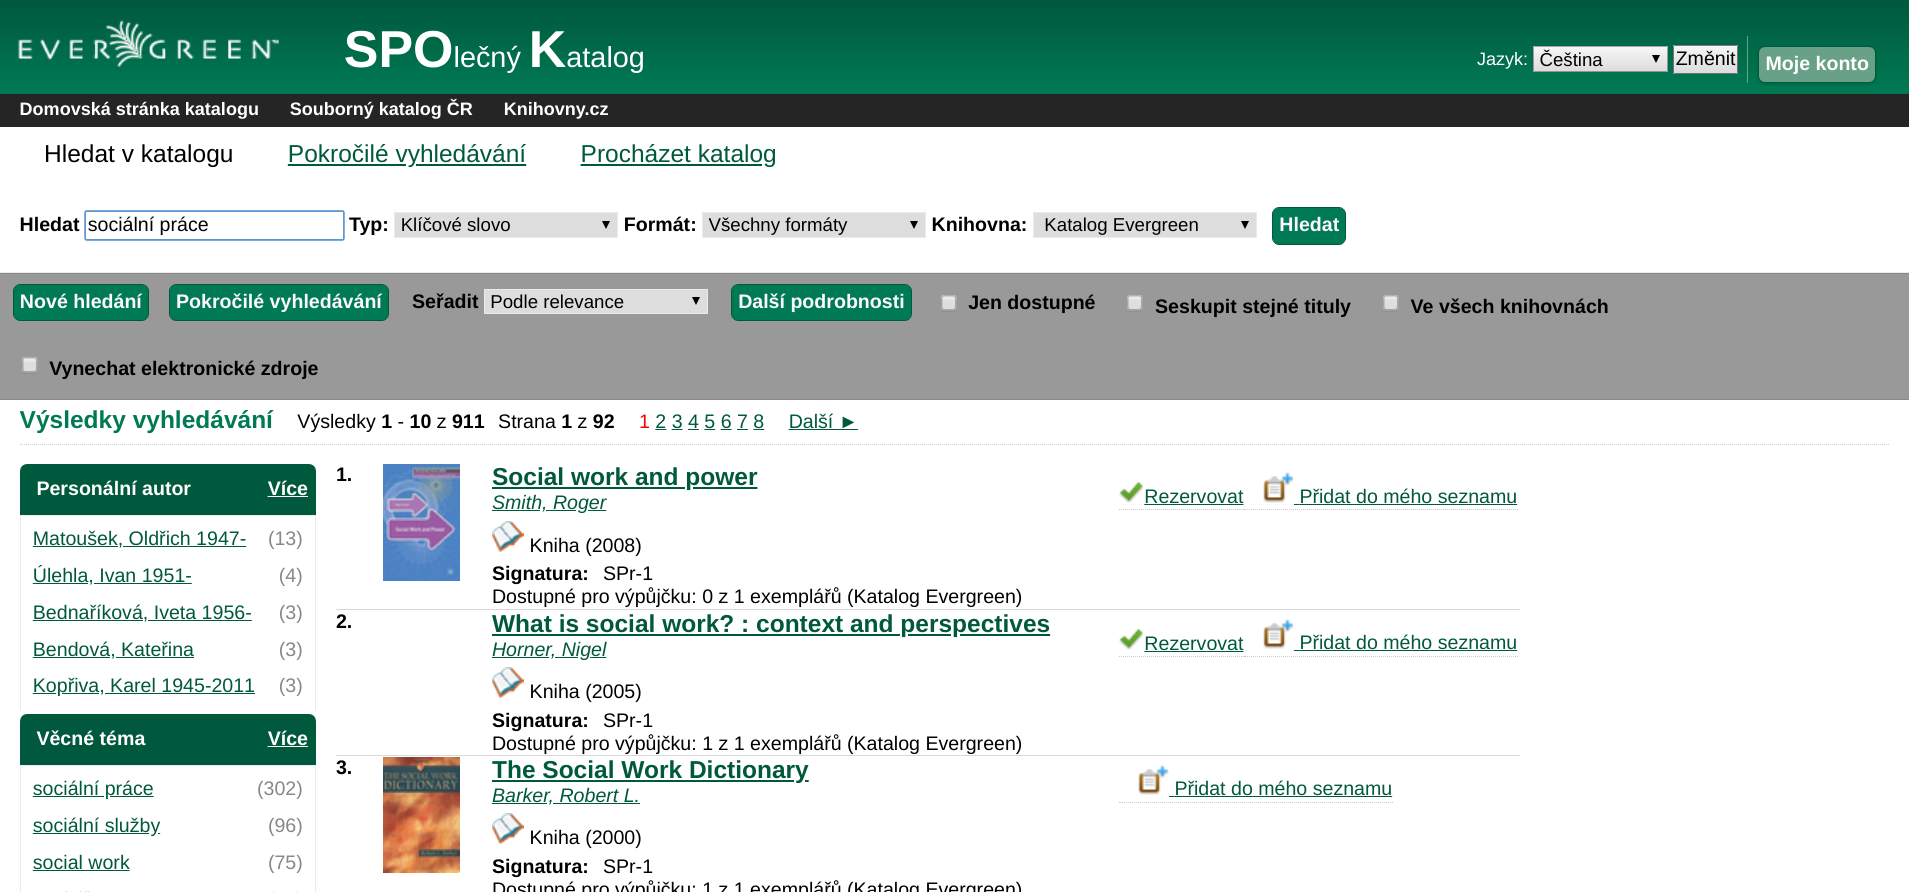Open the Knihovna library dropdown
Screen dimensions: 1909x892
[1144, 225]
